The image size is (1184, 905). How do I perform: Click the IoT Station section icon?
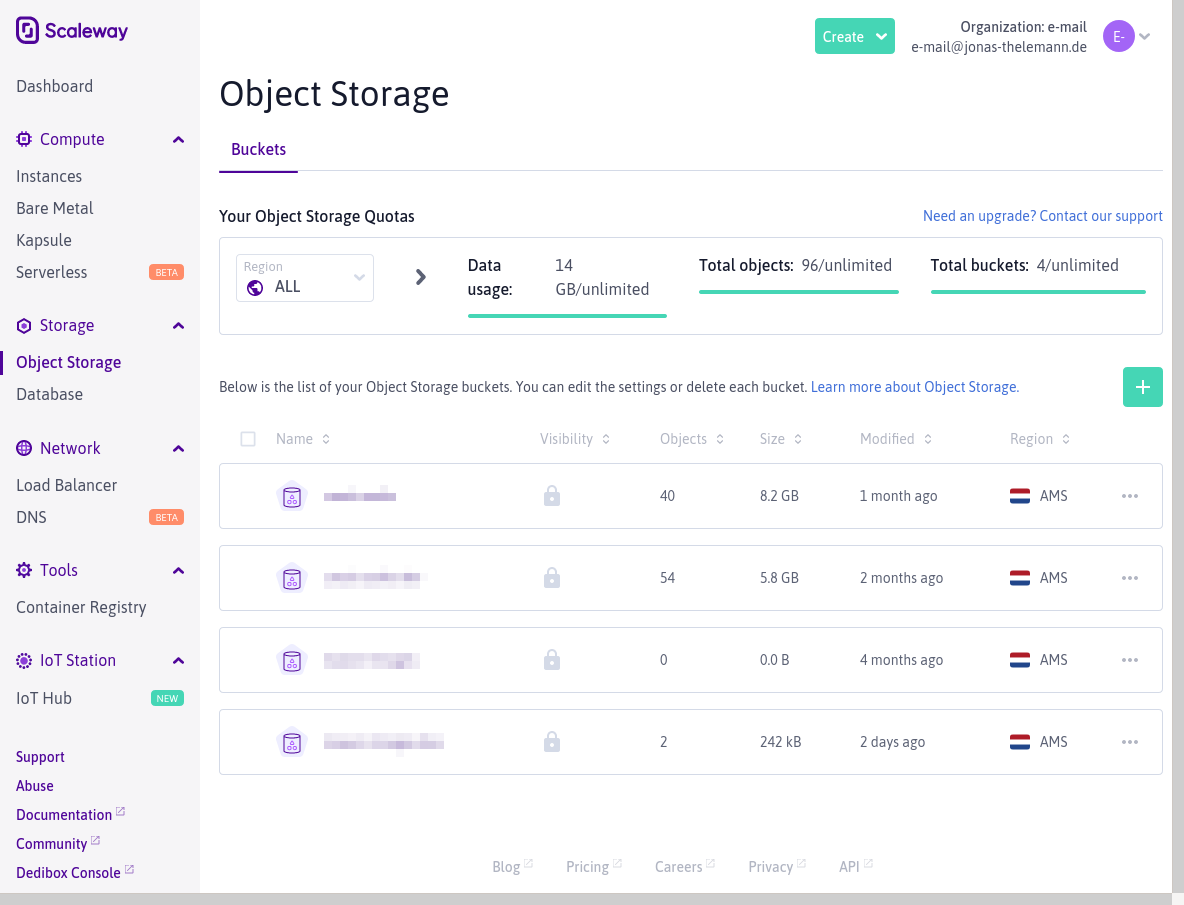(x=24, y=660)
